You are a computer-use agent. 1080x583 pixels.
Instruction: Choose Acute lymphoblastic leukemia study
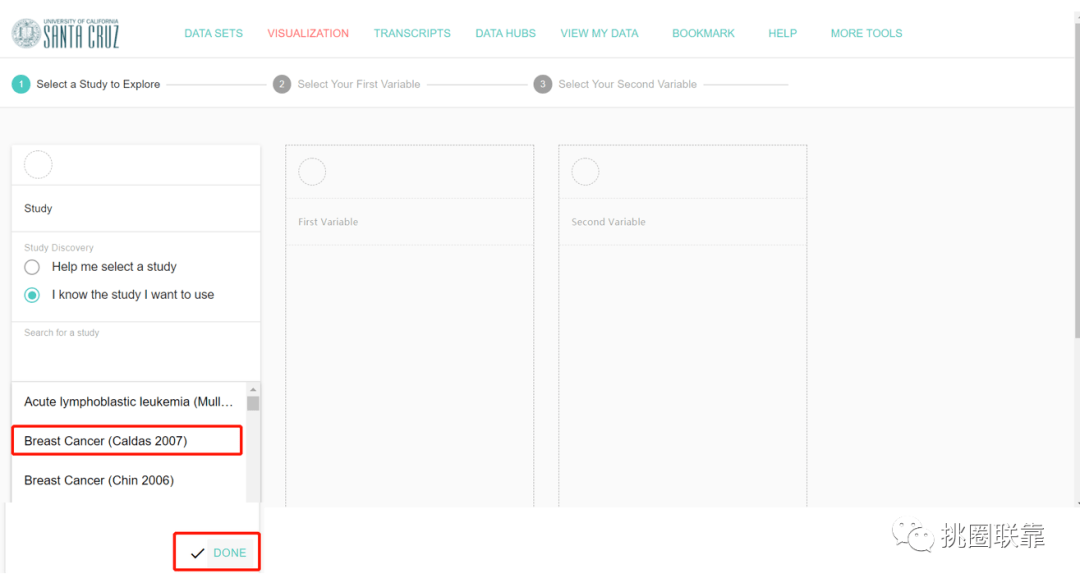pos(129,402)
